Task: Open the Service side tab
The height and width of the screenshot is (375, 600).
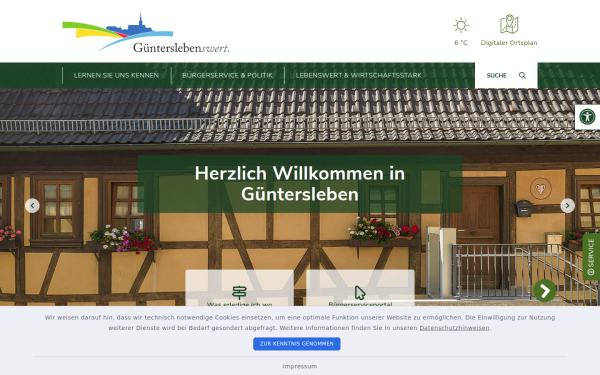Action: [x=591, y=256]
